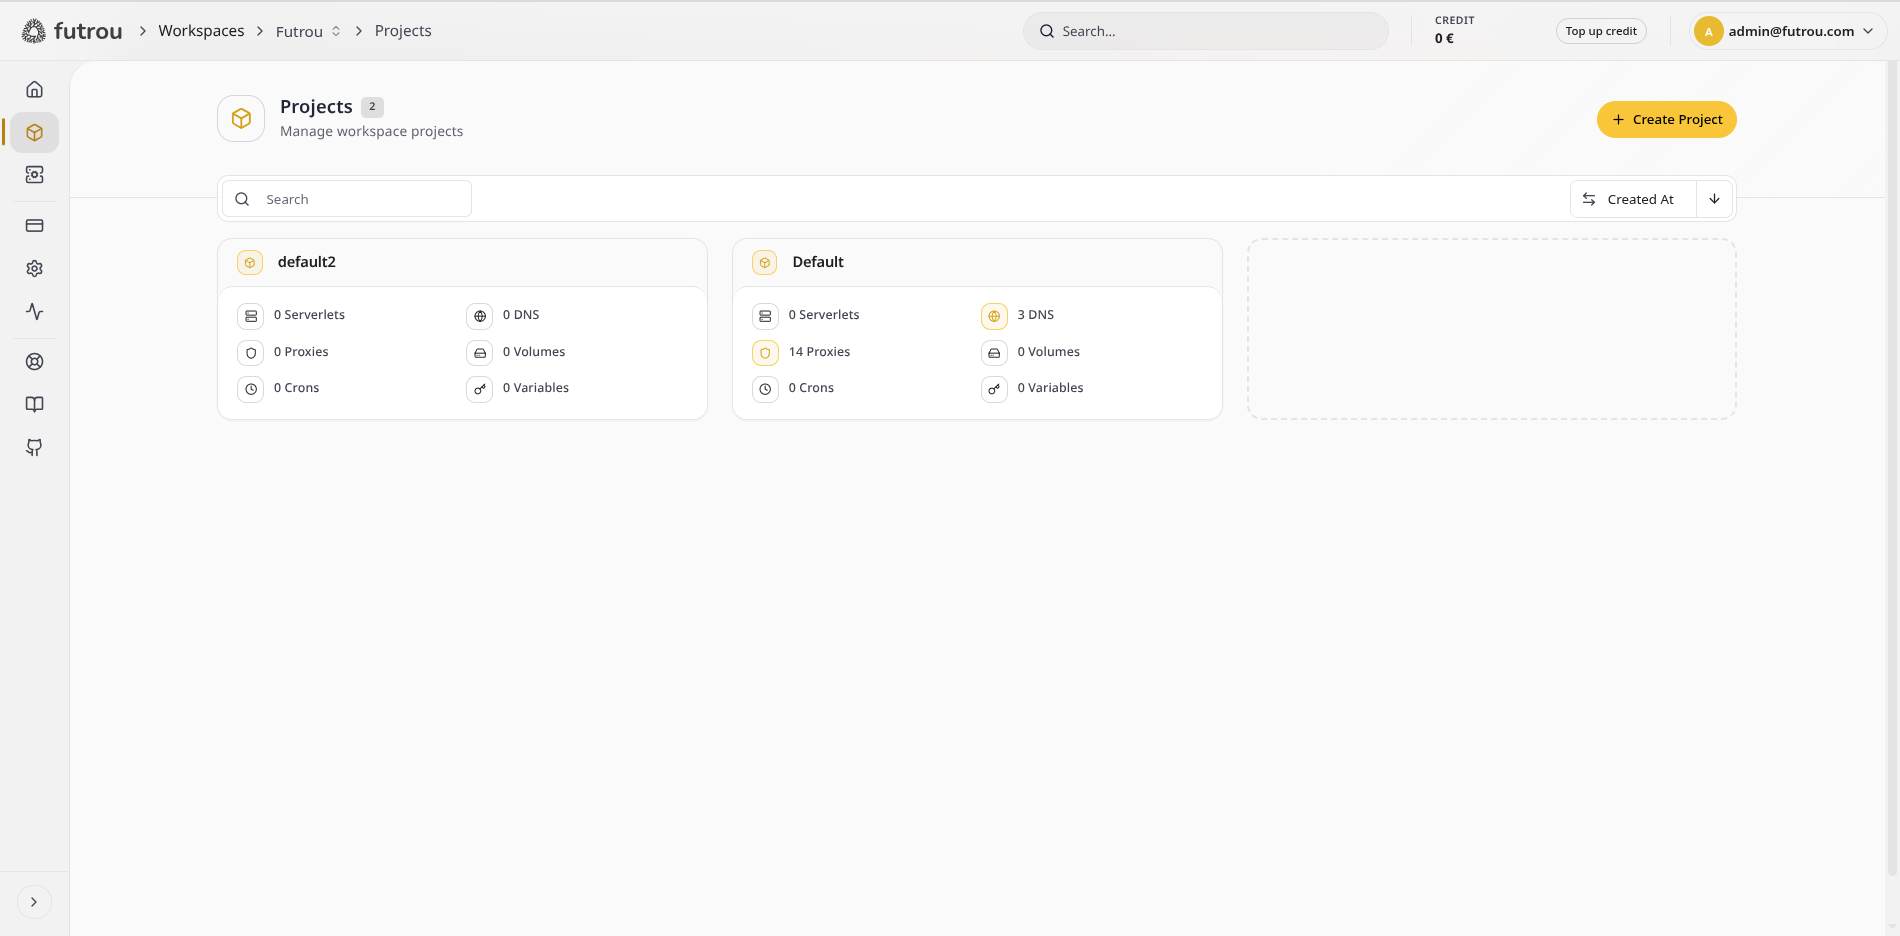Click the Projects breadcrumb

pos(403,31)
